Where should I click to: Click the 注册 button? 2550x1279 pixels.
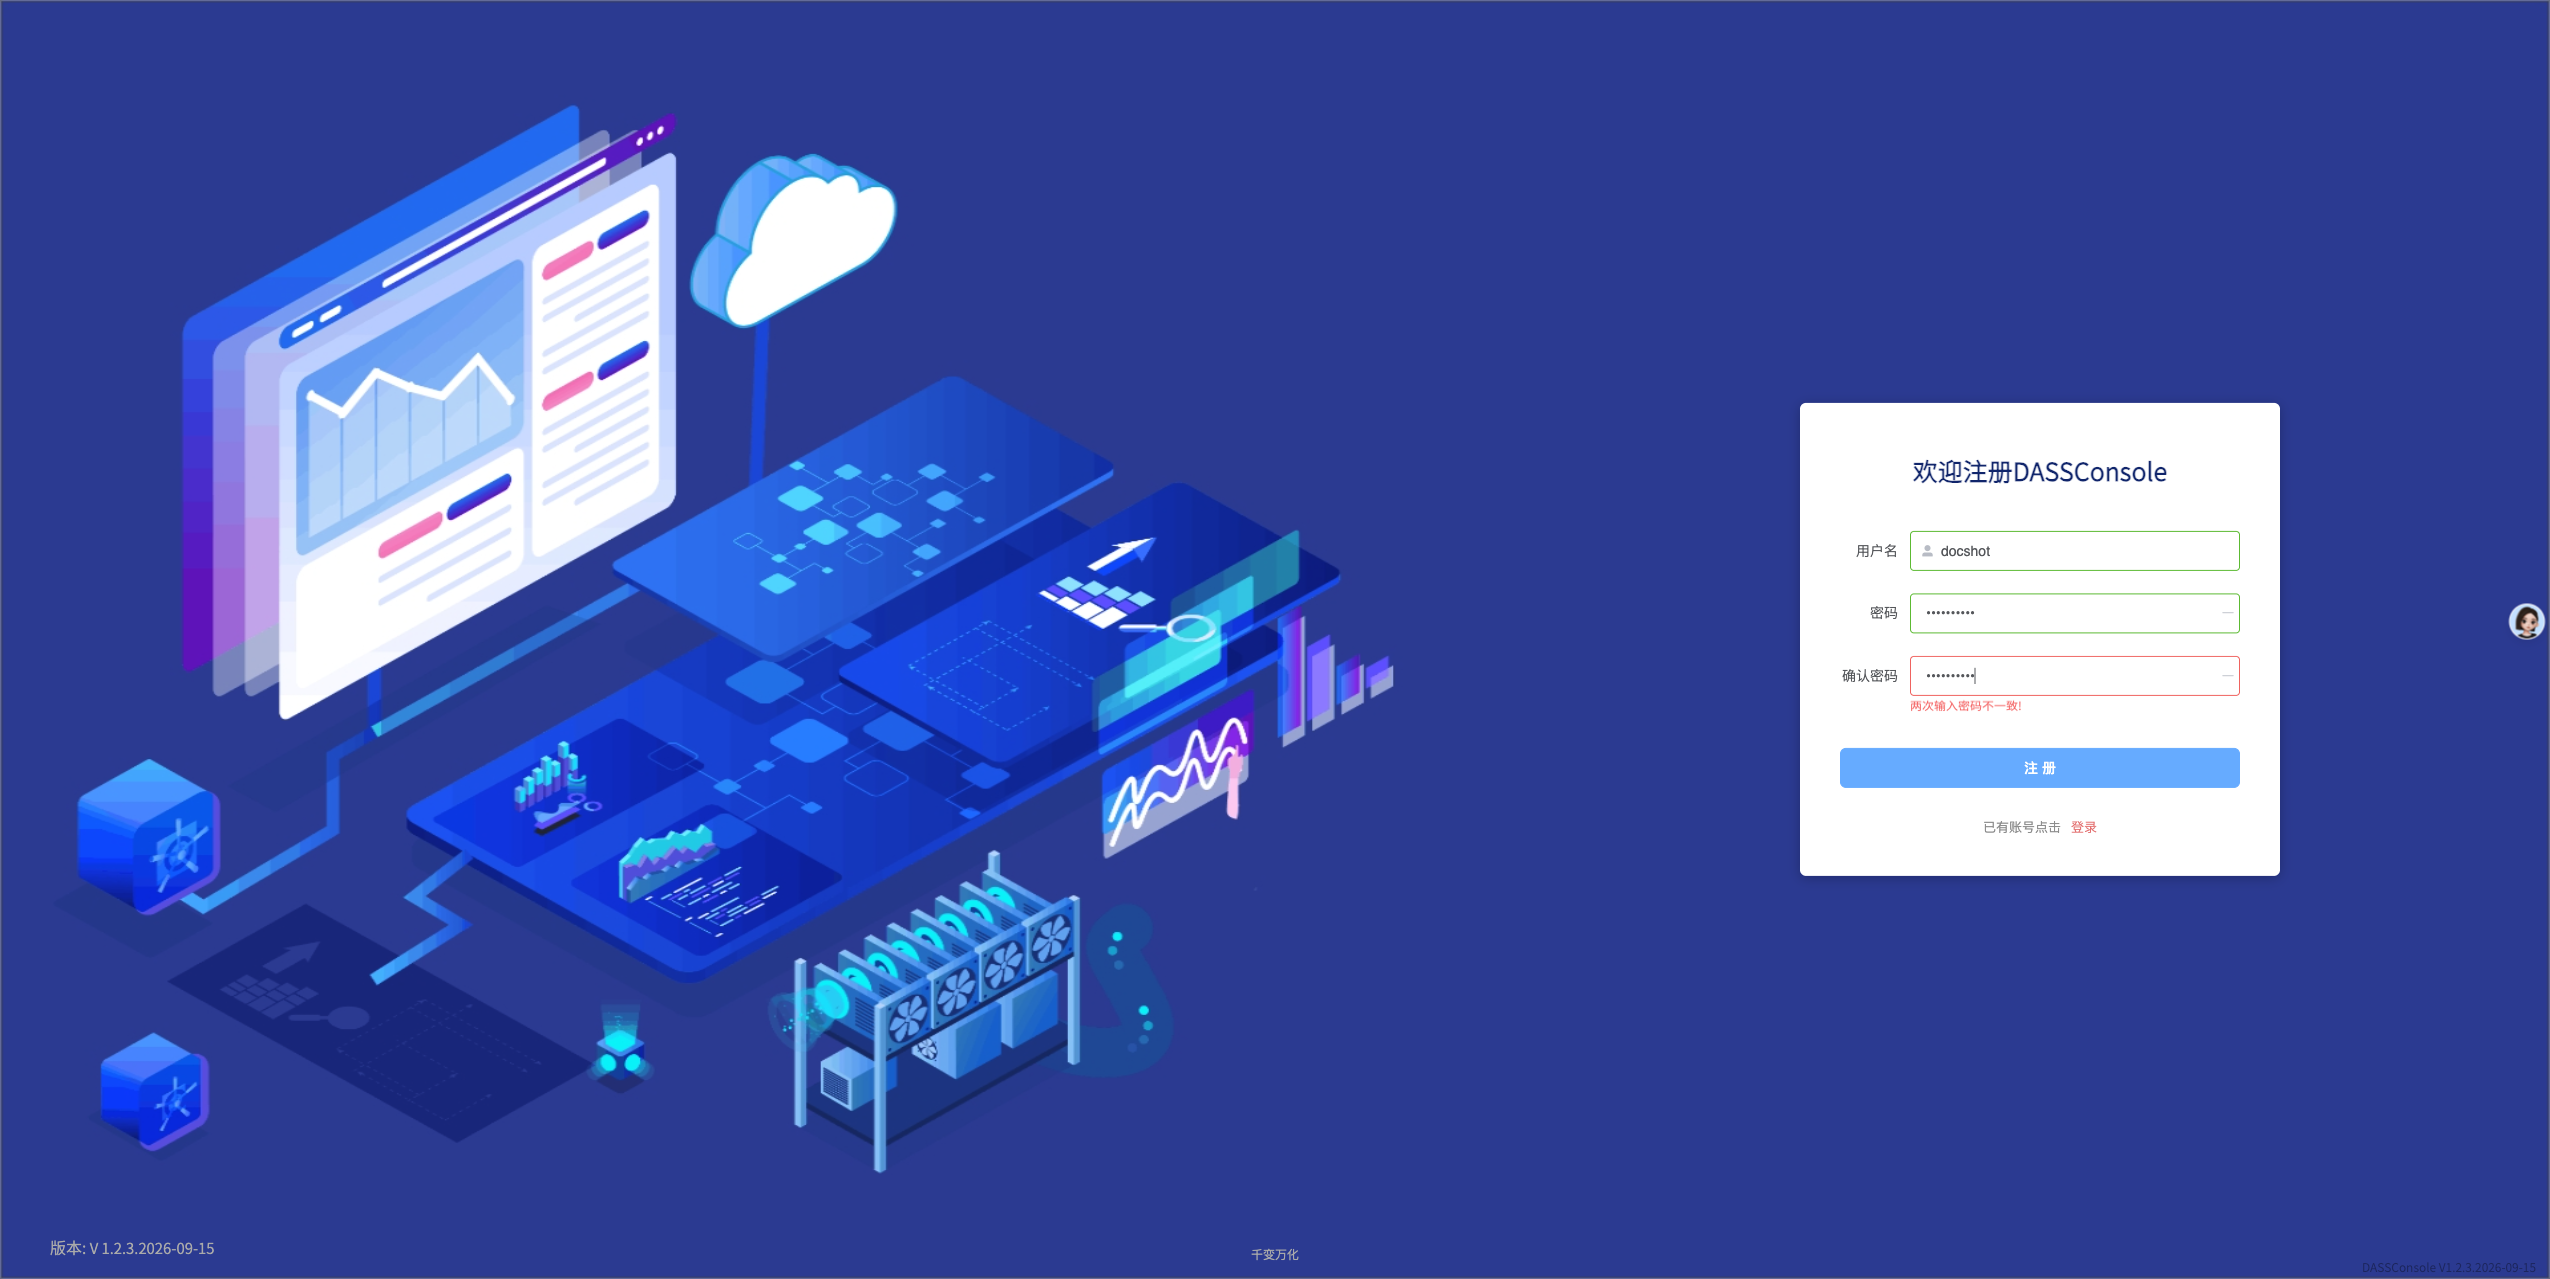[x=2039, y=768]
